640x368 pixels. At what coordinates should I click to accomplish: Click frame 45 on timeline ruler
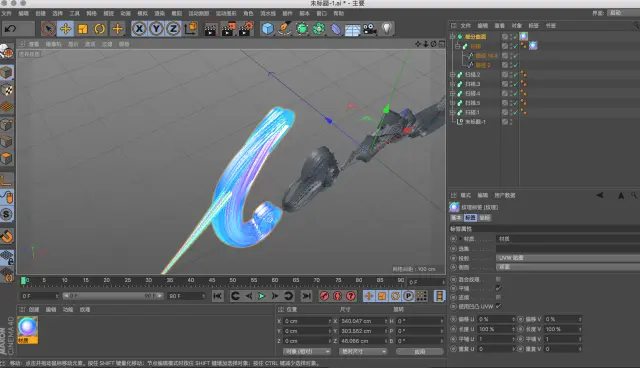[212, 280]
